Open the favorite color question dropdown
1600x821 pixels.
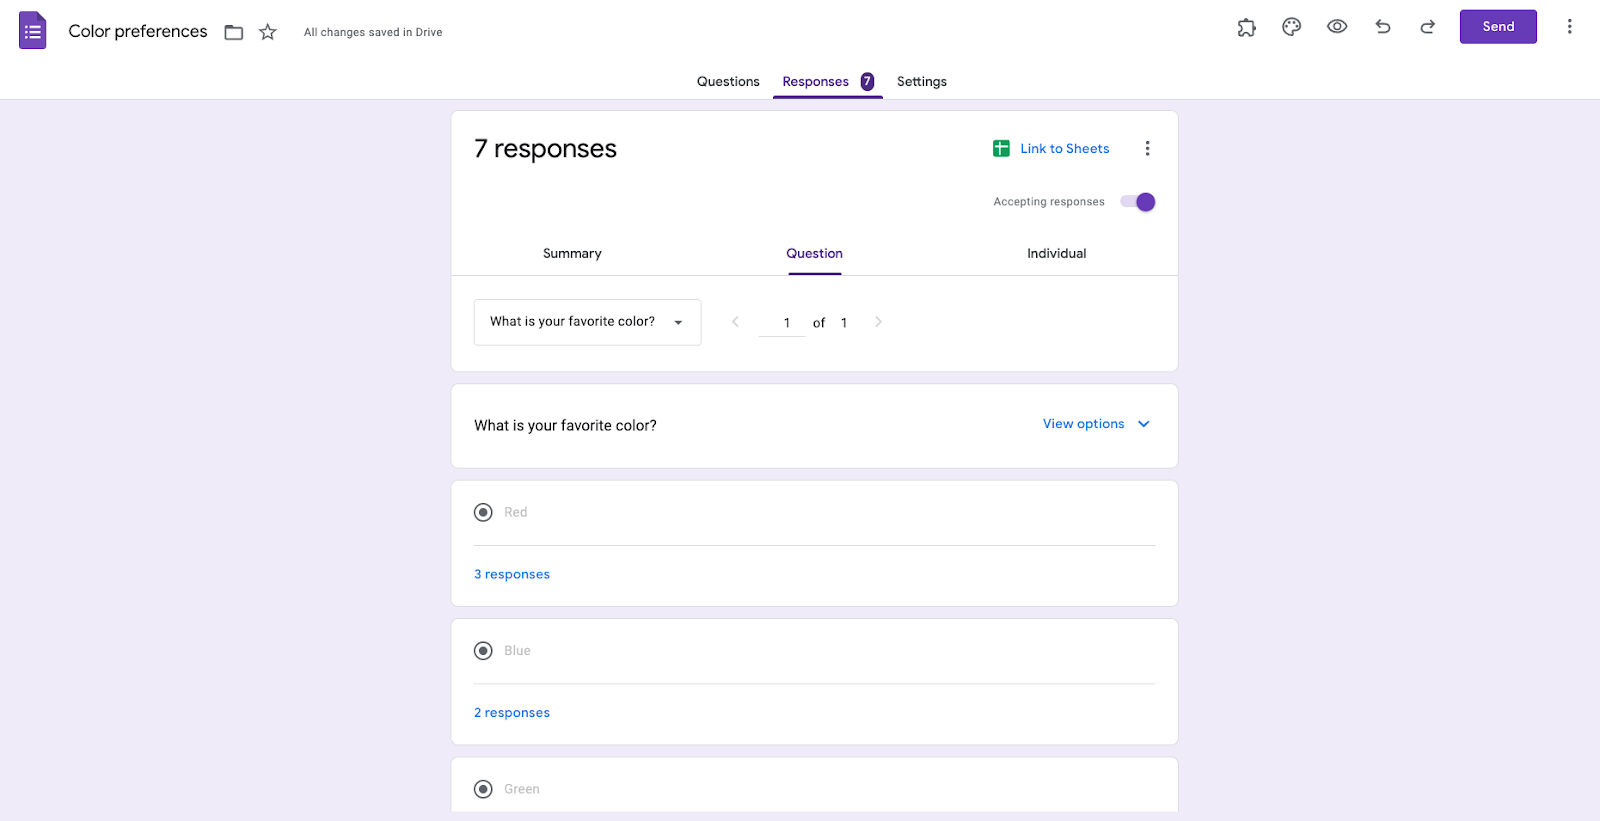click(x=587, y=322)
